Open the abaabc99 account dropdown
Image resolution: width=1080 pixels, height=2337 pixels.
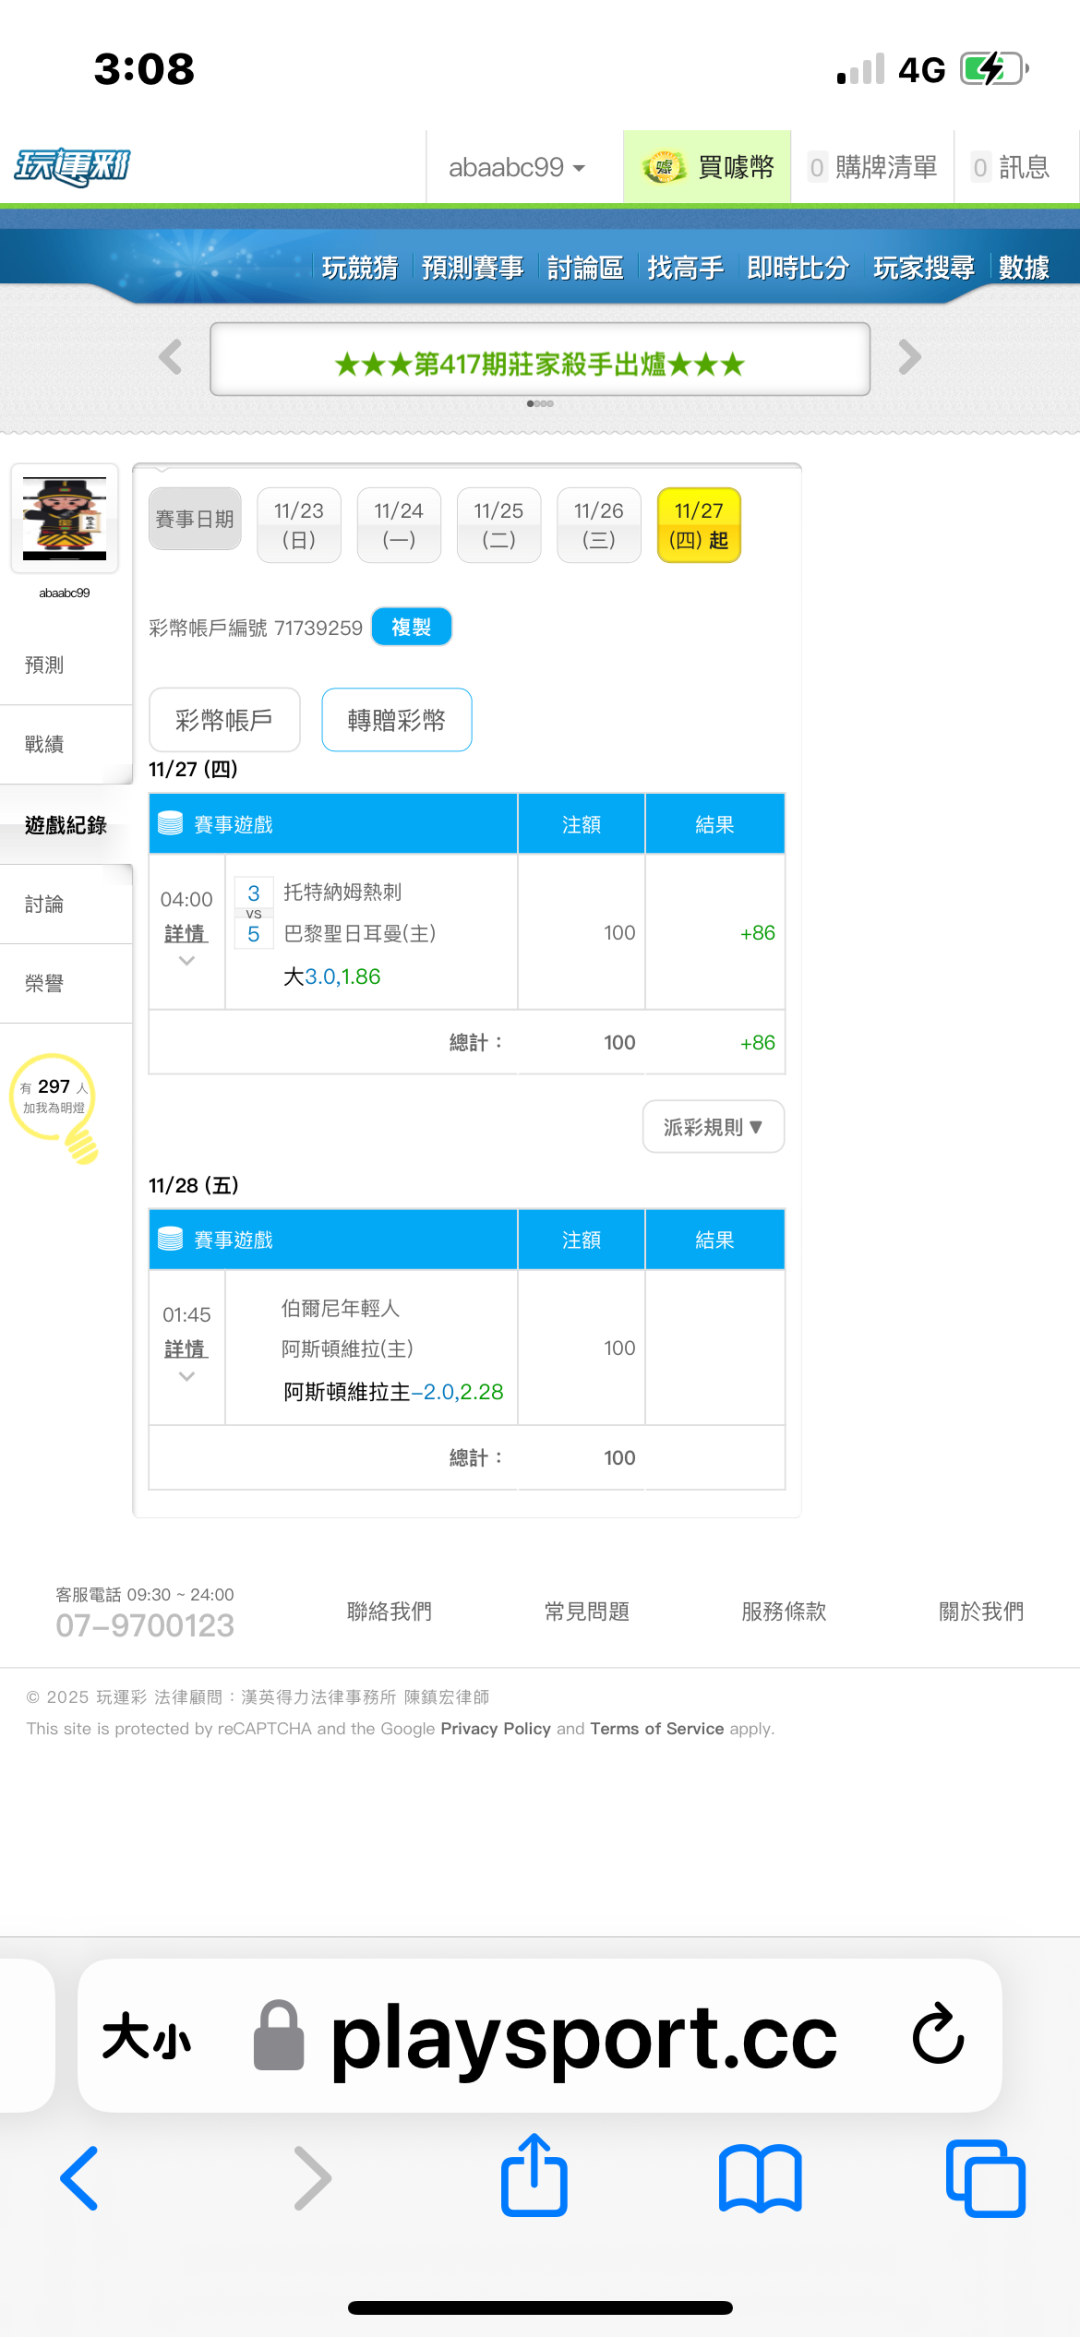click(x=516, y=167)
